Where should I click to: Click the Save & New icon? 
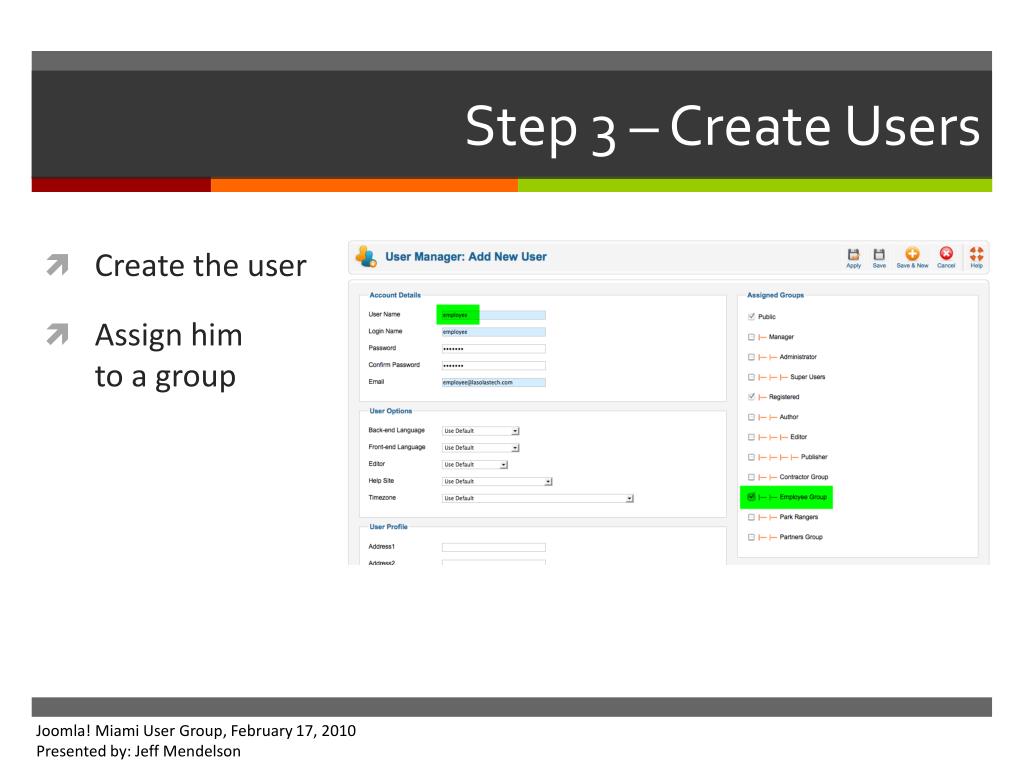(x=912, y=254)
